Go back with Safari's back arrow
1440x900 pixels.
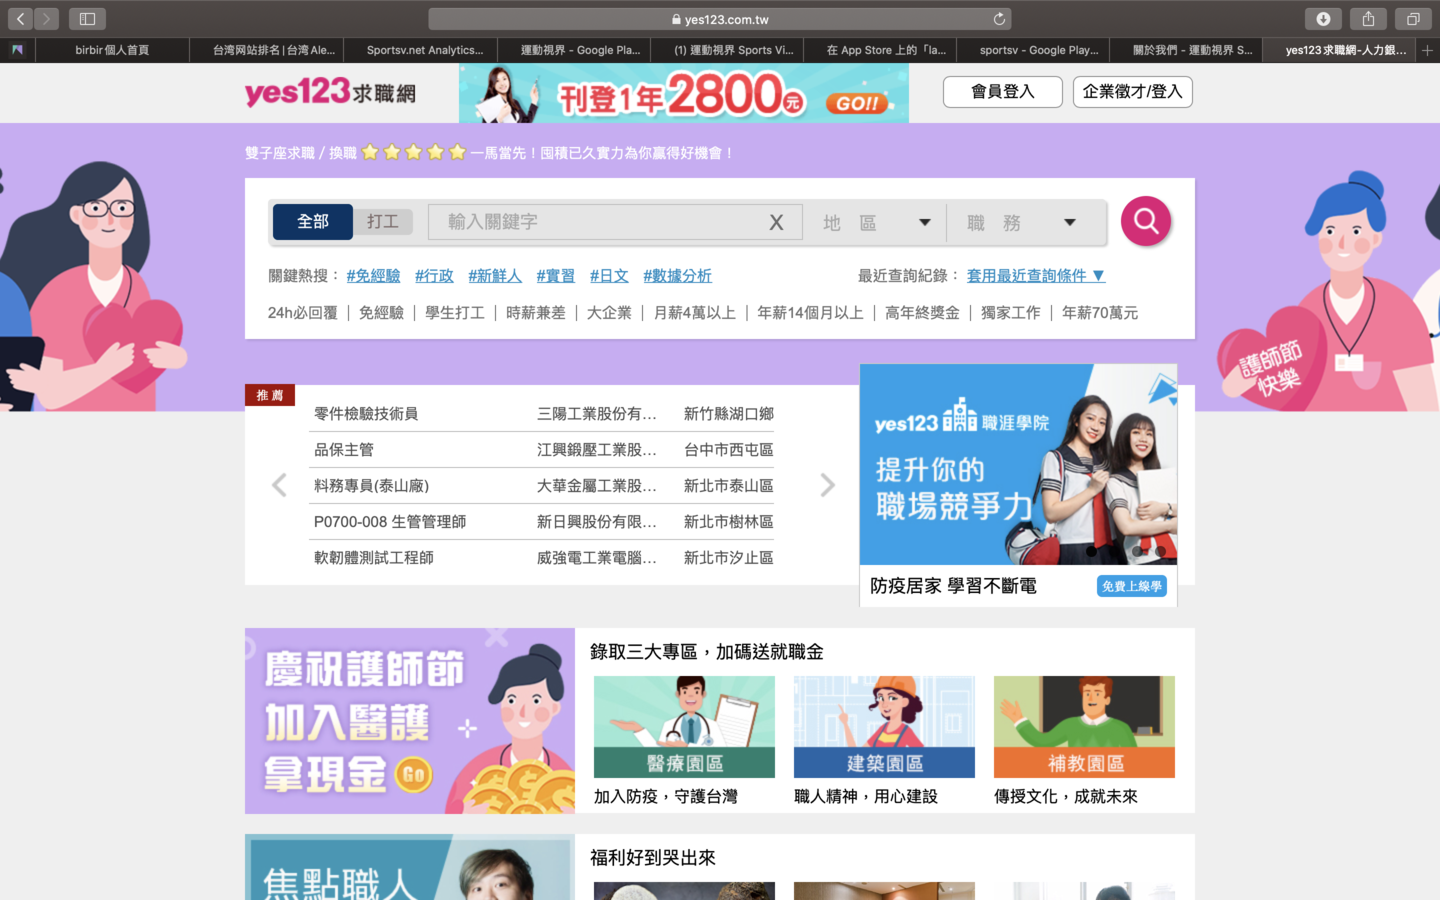(x=20, y=19)
